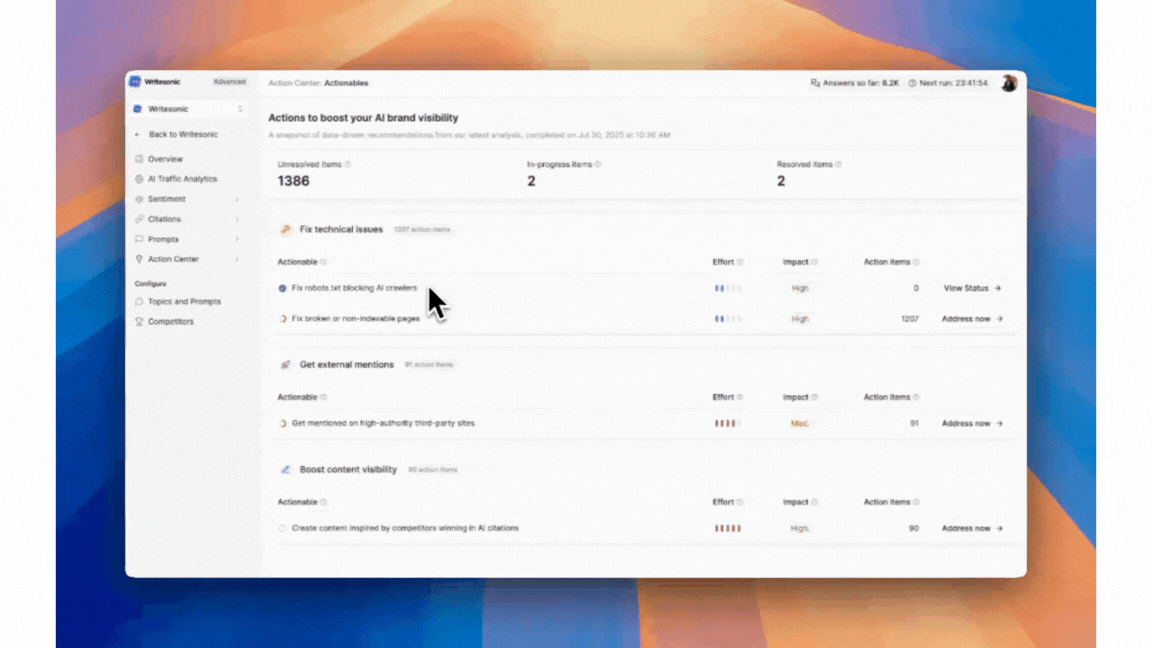Open the Overview page

tap(165, 159)
